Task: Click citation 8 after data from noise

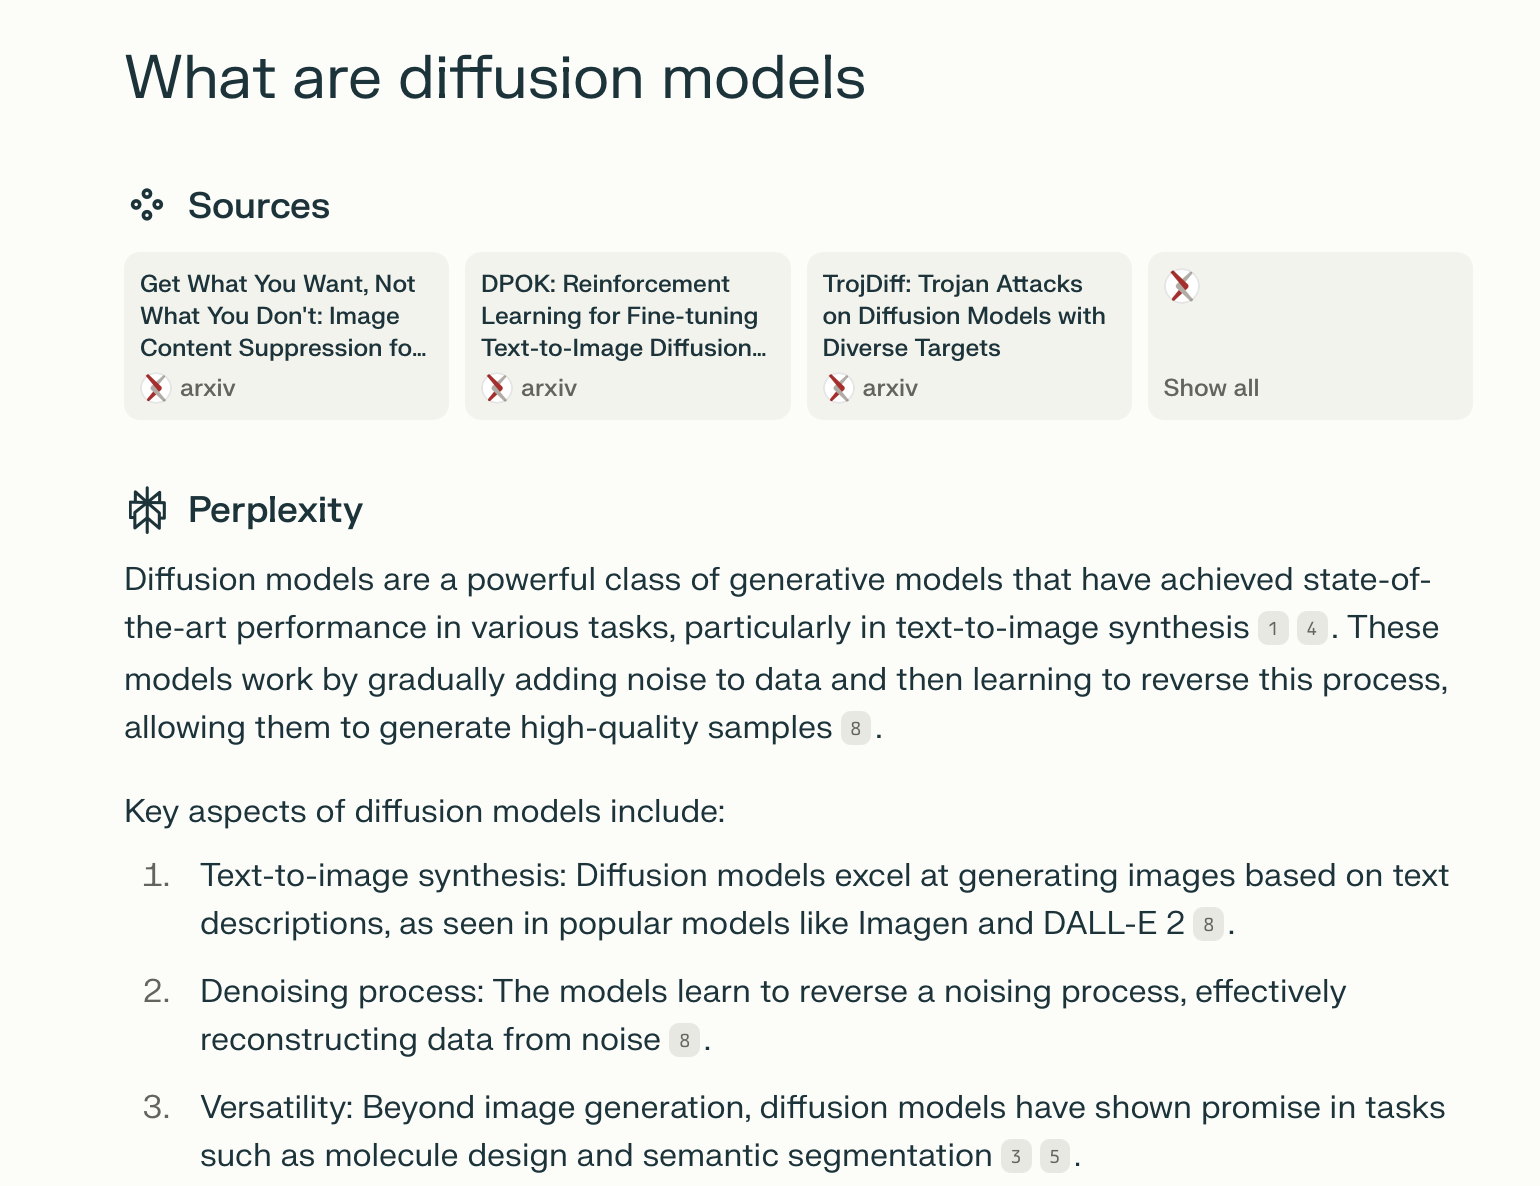Action: [x=684, y=1041]
